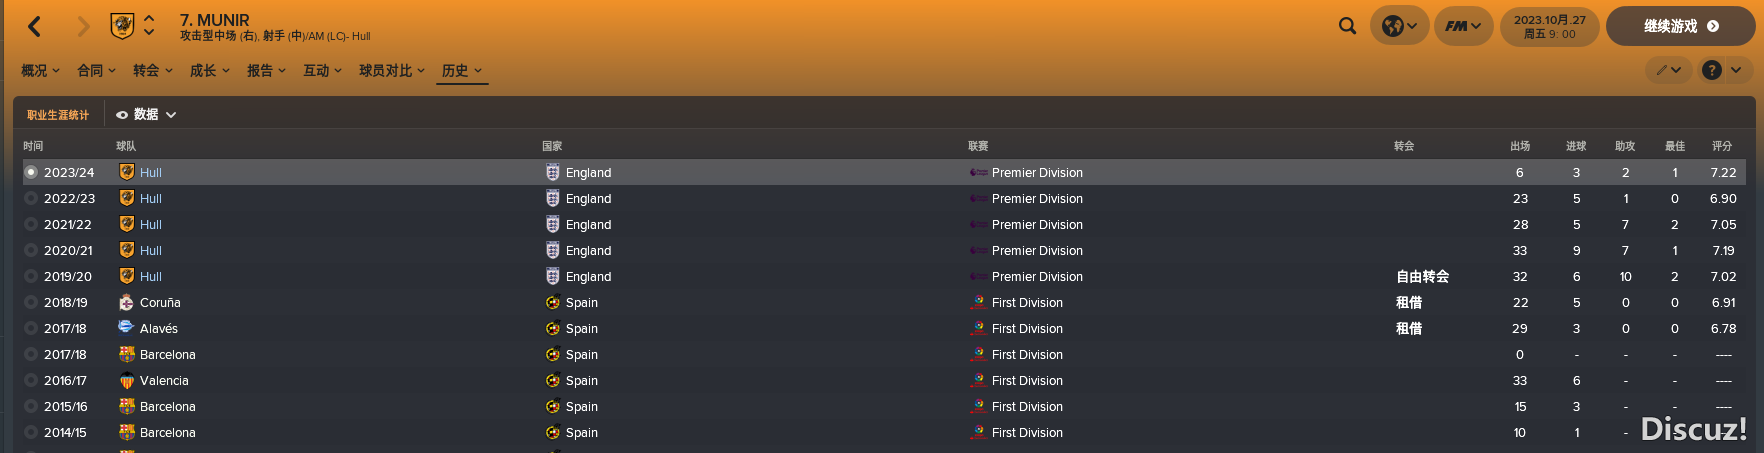Open the FM menu button

click(x=1464, y=26)
